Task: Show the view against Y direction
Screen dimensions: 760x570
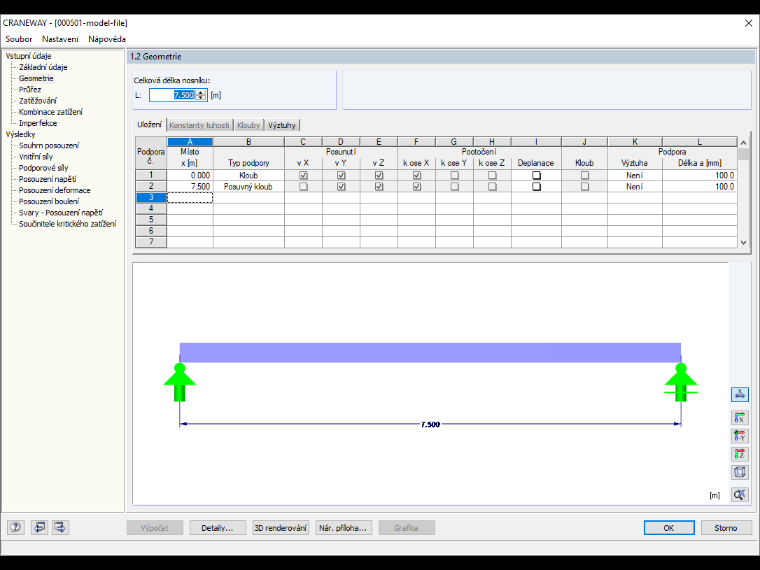Action: click(x=740, y=436)
